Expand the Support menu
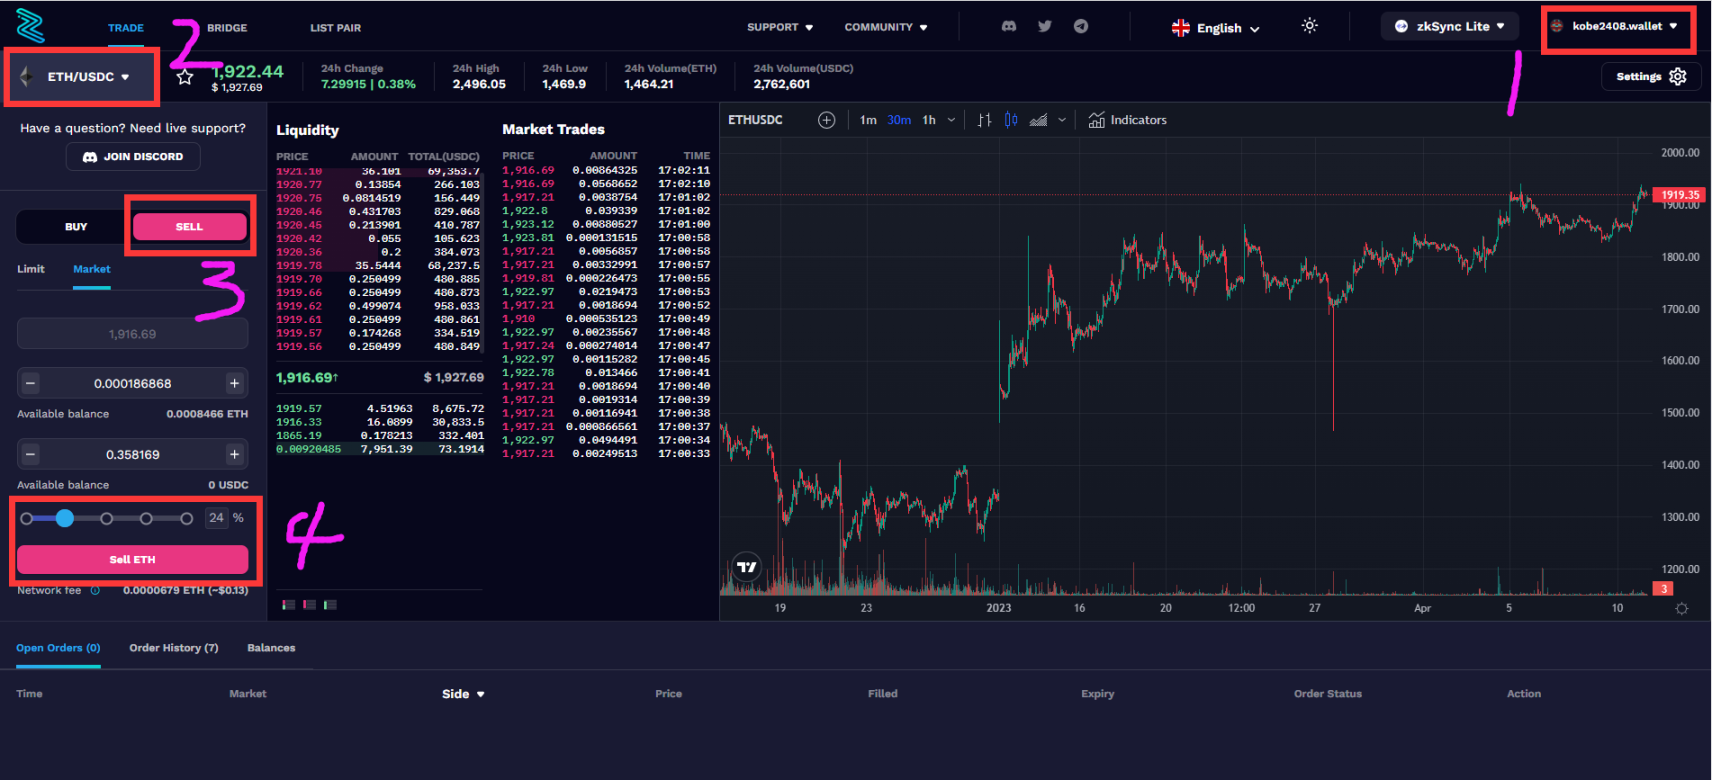This screenshot has height=780, width=1712. (780, 27)
